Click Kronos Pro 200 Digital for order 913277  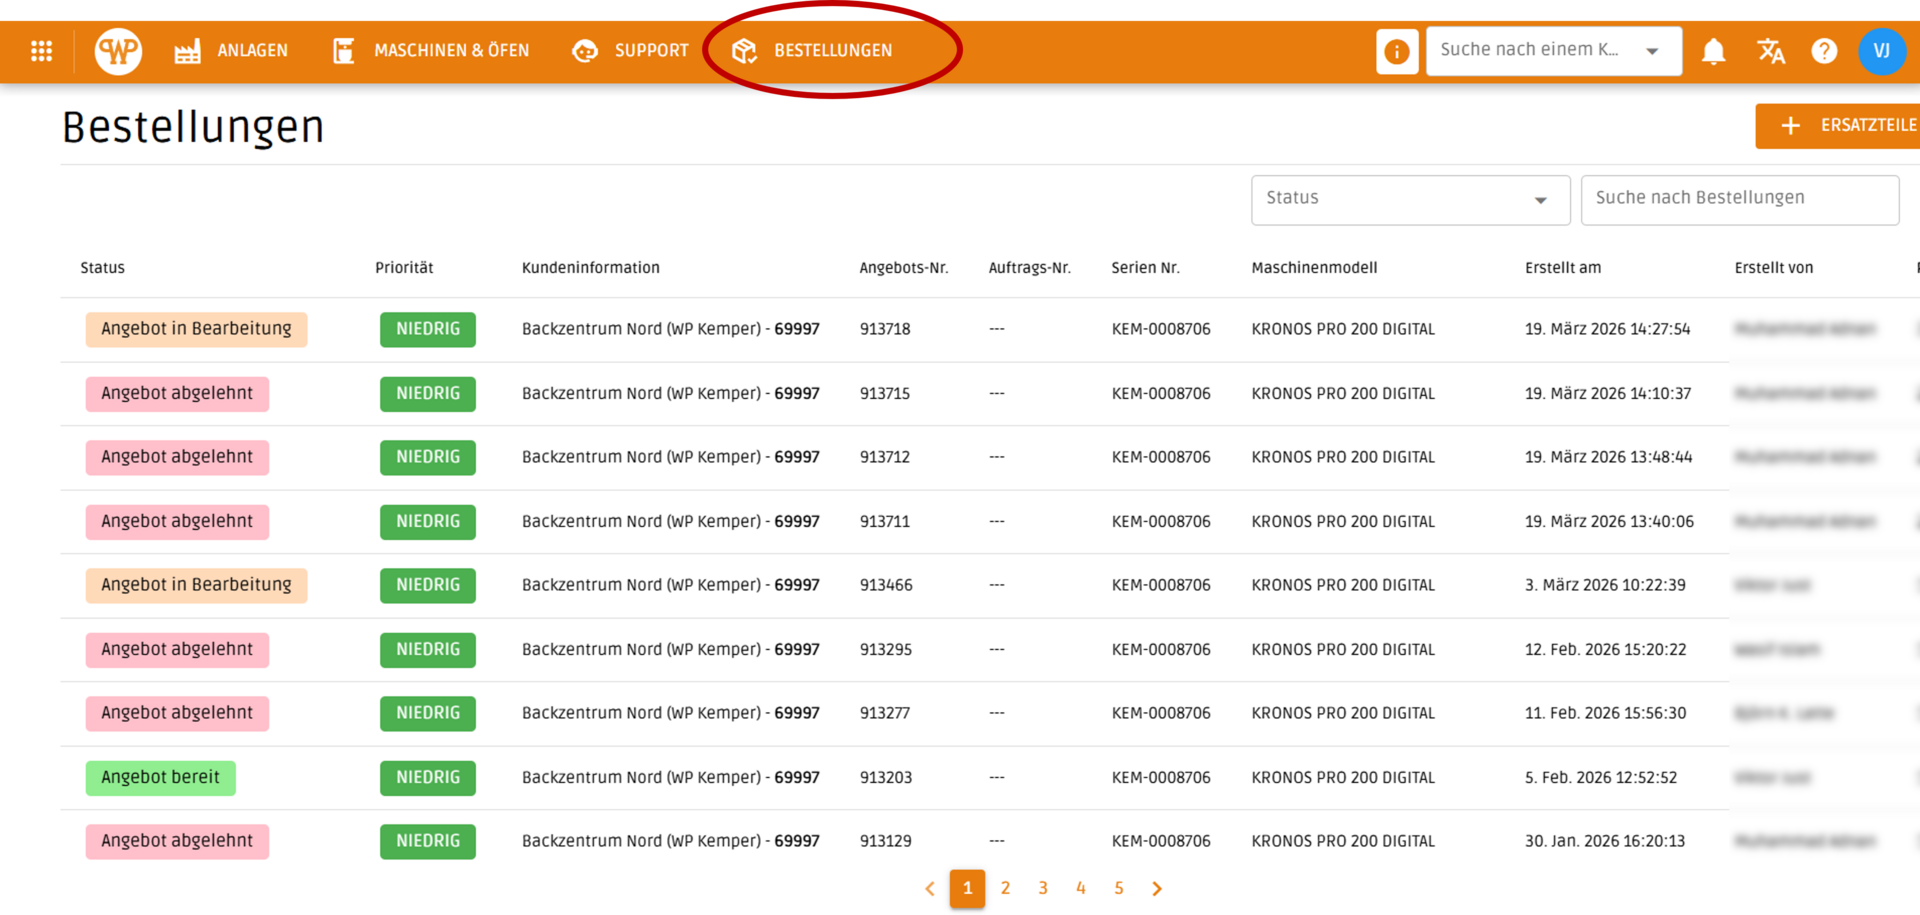pos(1343,713)
